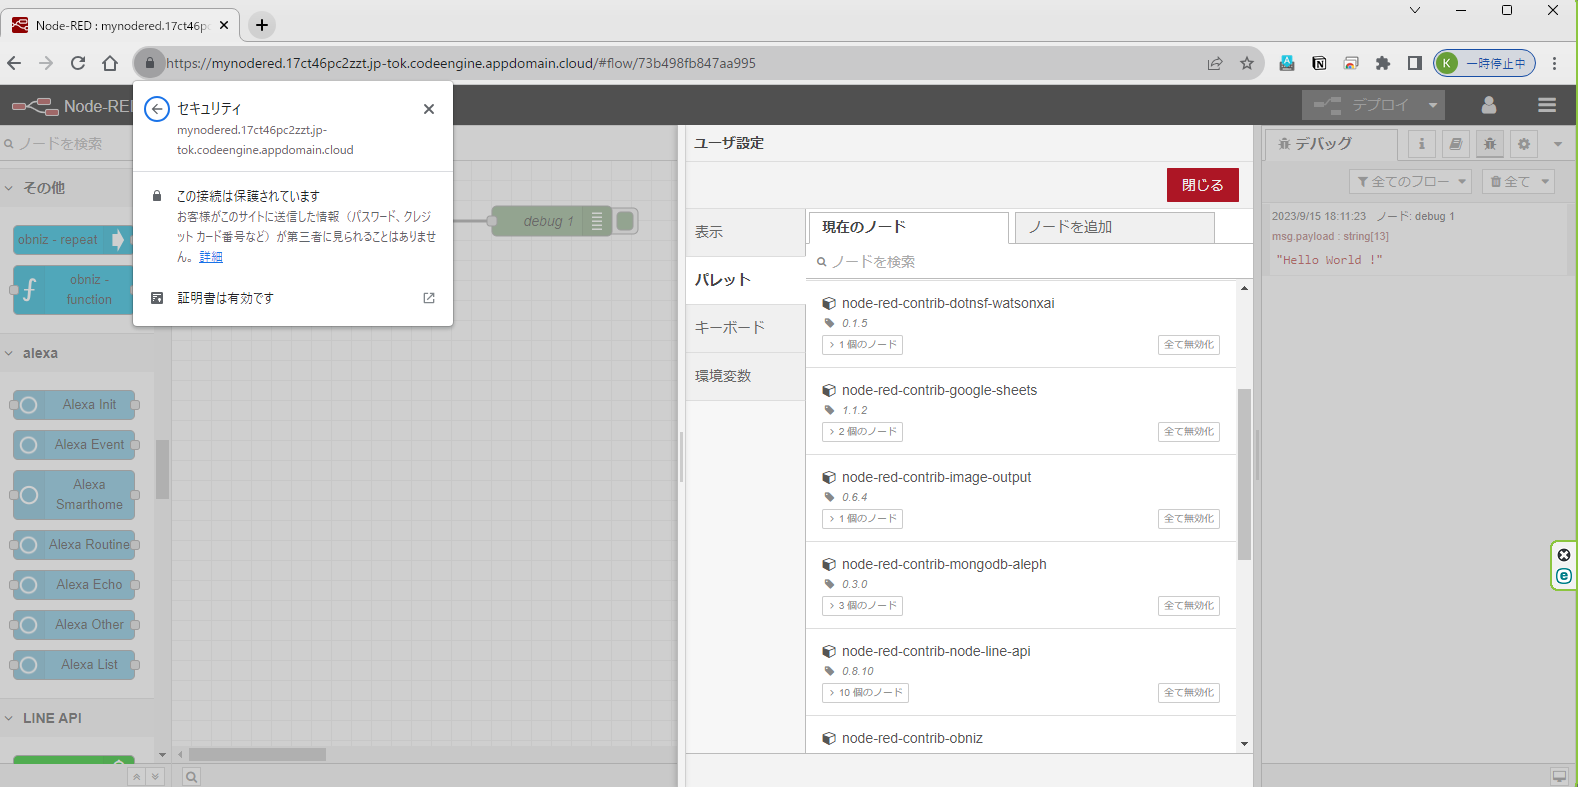Open the Node-RED user account icon

coord(1489,105)
